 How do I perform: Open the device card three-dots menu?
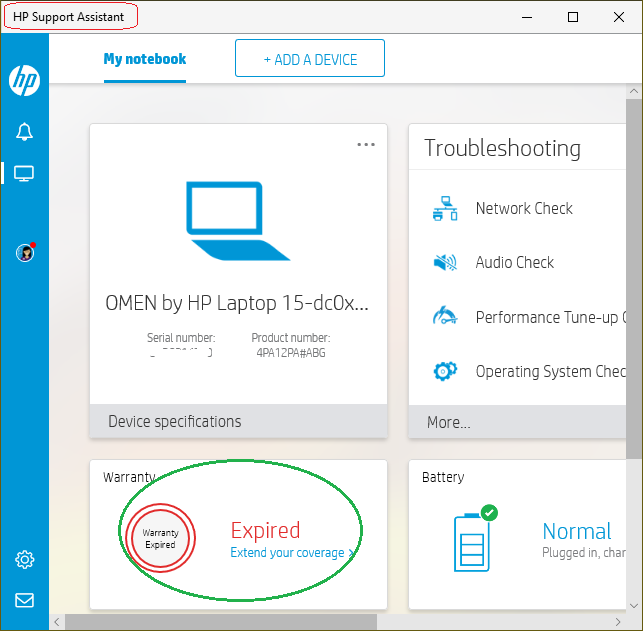tap(366, 144)
